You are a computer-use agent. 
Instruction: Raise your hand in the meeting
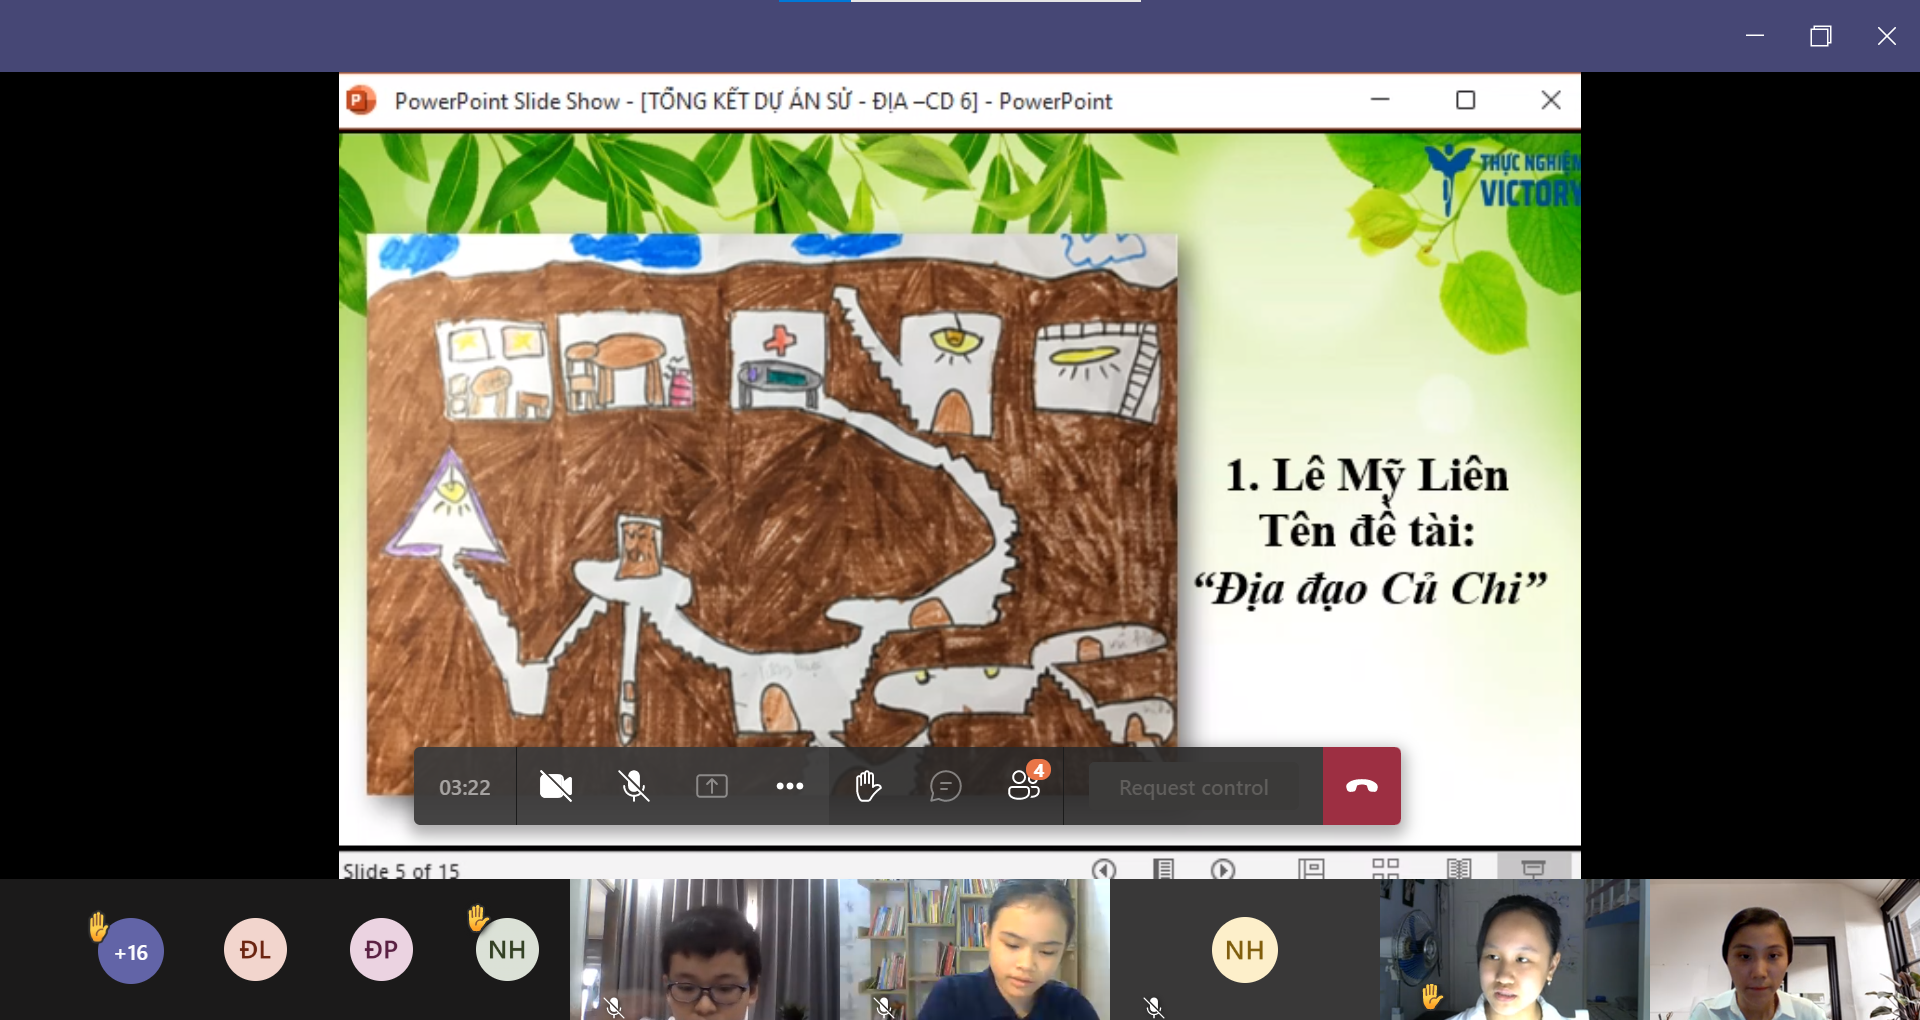[868, 787]
